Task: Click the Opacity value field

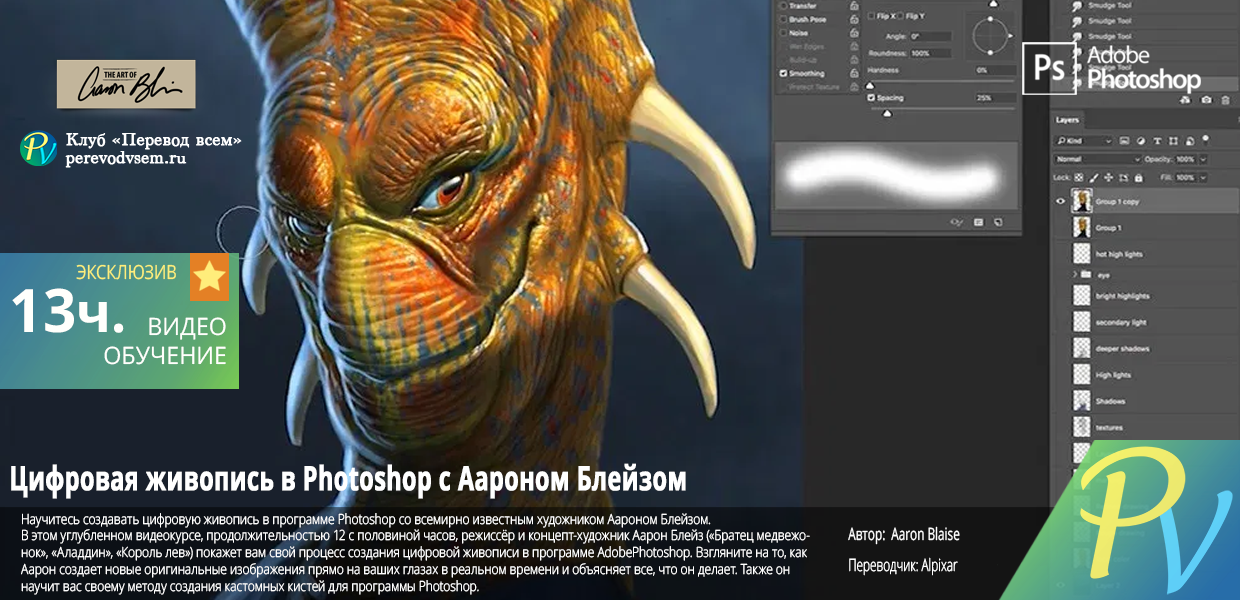Action: [x=1185, y=159]
